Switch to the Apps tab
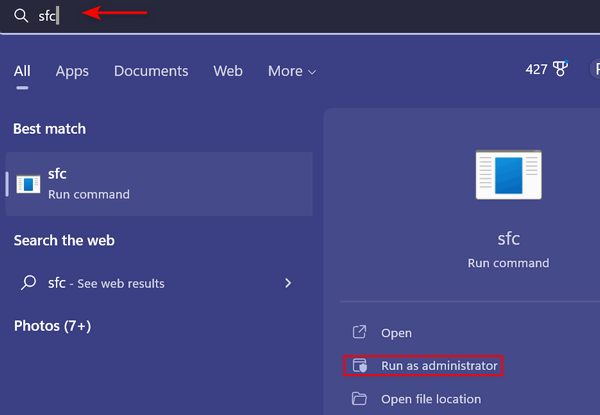 [72, 72]
